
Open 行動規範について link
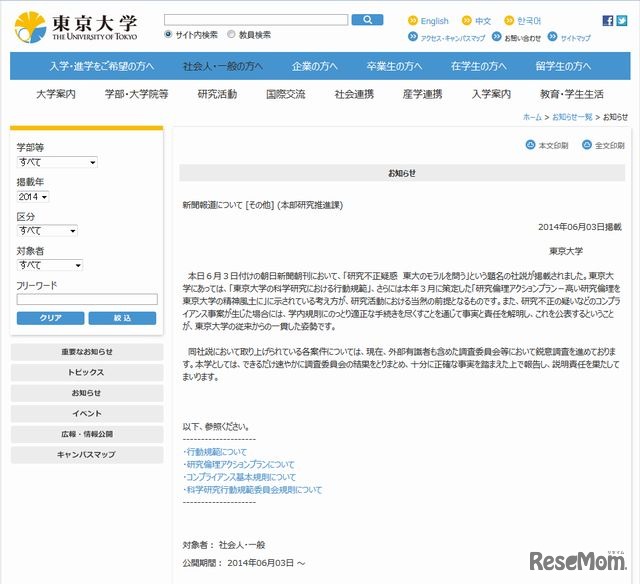coord(215,452)
